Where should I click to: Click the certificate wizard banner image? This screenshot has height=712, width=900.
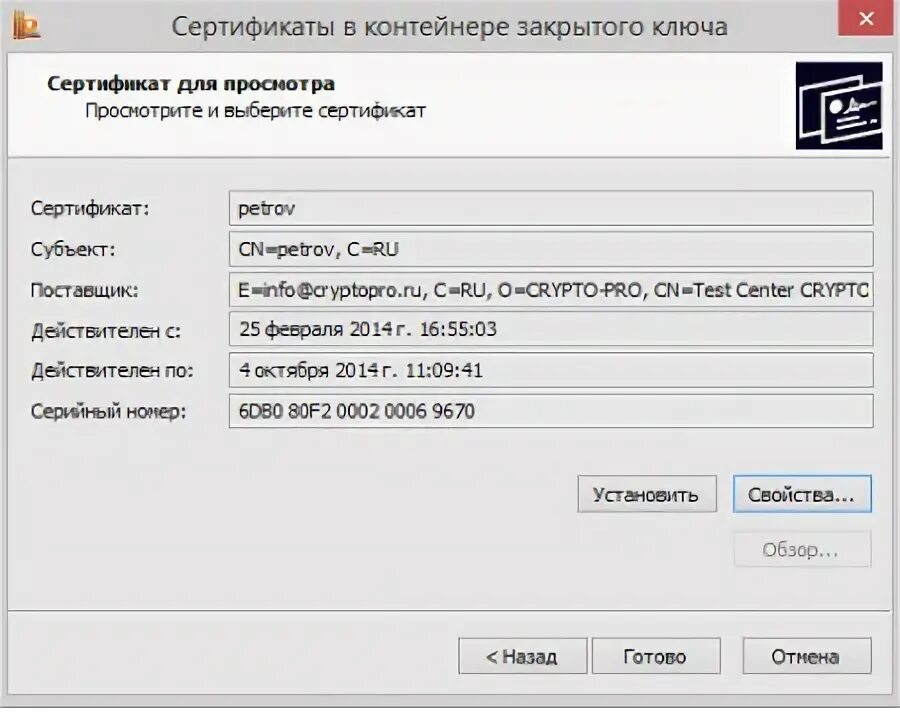839,106
